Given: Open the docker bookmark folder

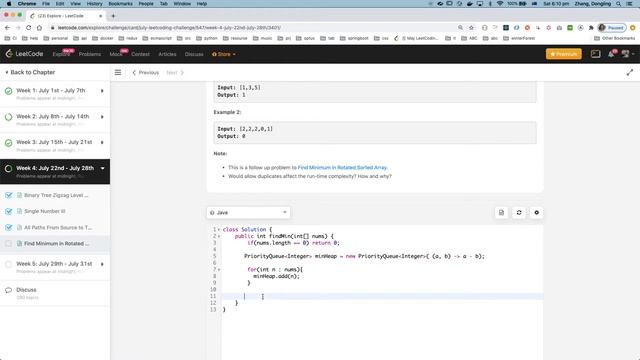Looking at the screenshot, I should 103,38.
